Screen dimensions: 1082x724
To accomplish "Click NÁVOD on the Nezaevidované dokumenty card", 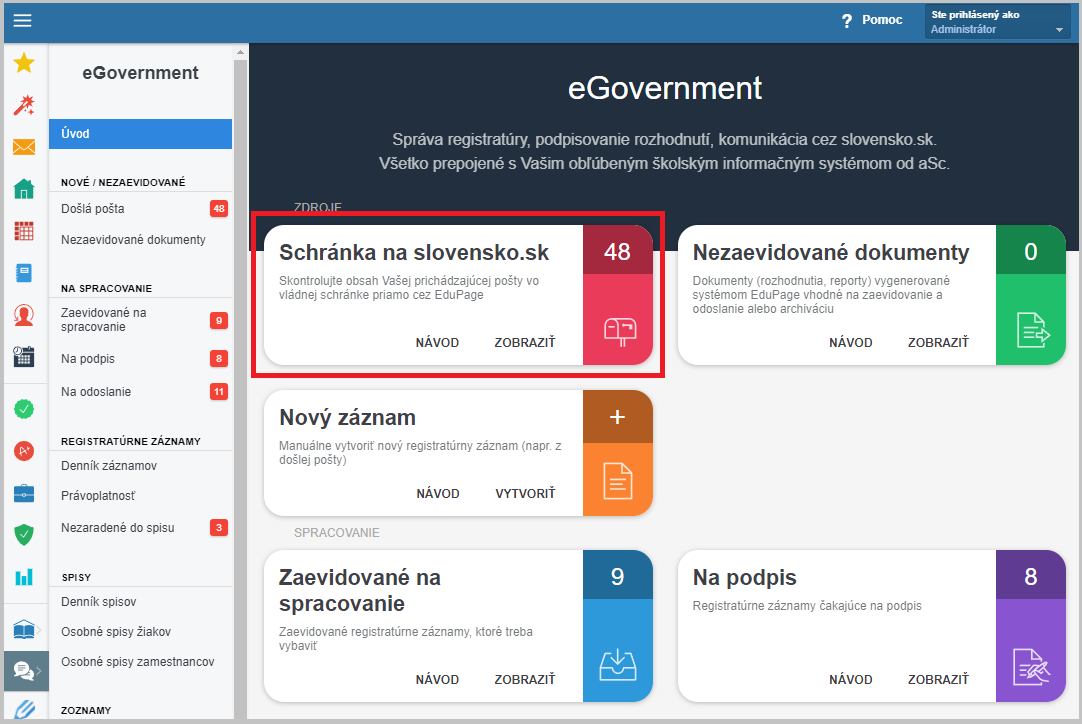I will 851,342.
